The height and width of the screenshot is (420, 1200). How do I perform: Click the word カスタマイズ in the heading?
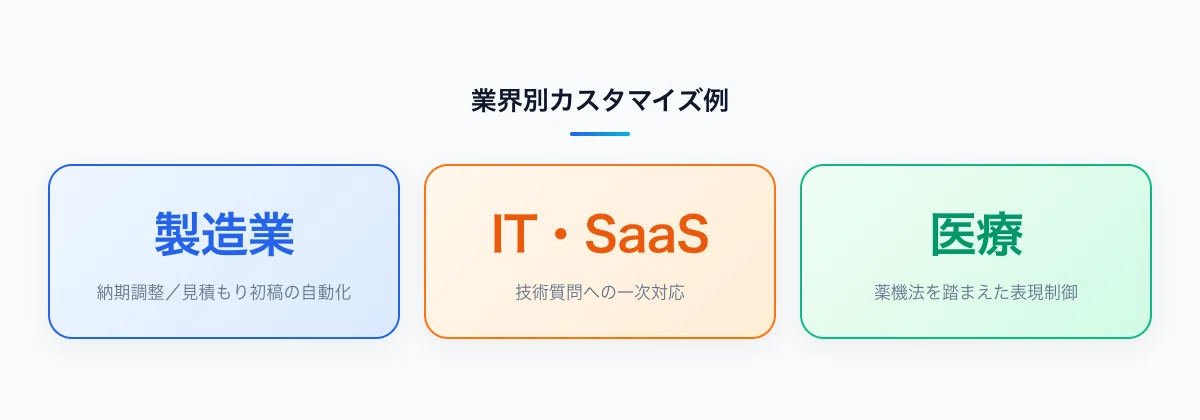(x=624, y=101)
